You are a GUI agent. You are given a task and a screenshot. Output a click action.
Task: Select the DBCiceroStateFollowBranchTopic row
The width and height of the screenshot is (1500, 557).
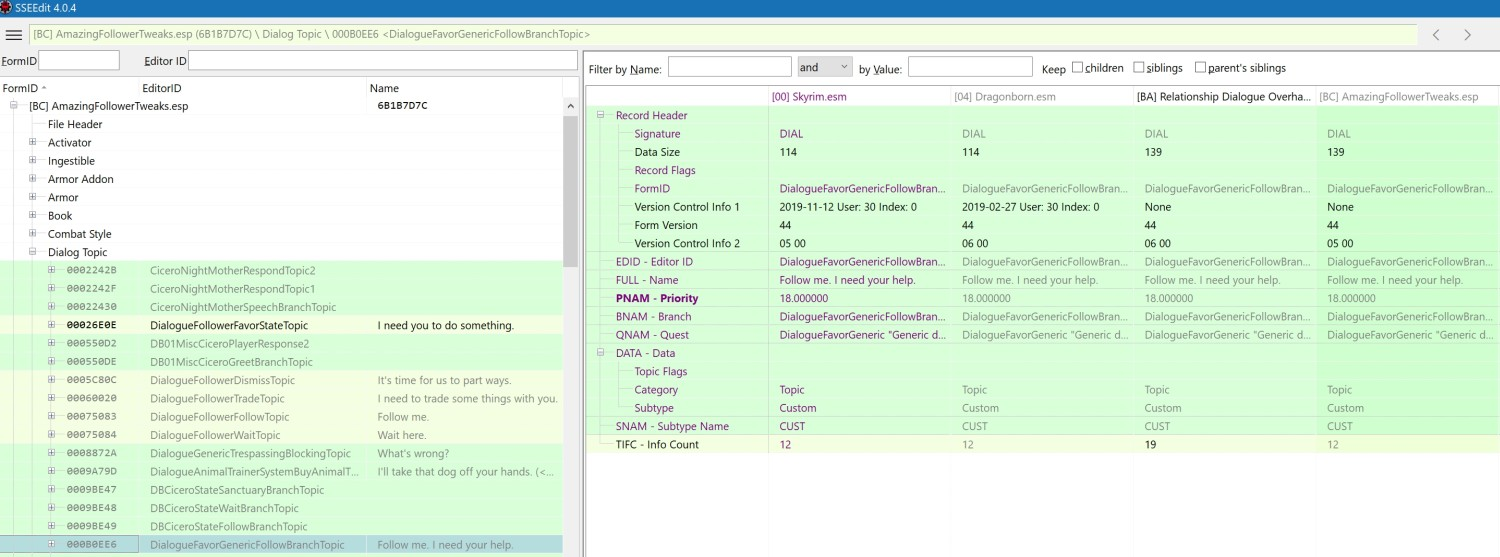(281, 526)
